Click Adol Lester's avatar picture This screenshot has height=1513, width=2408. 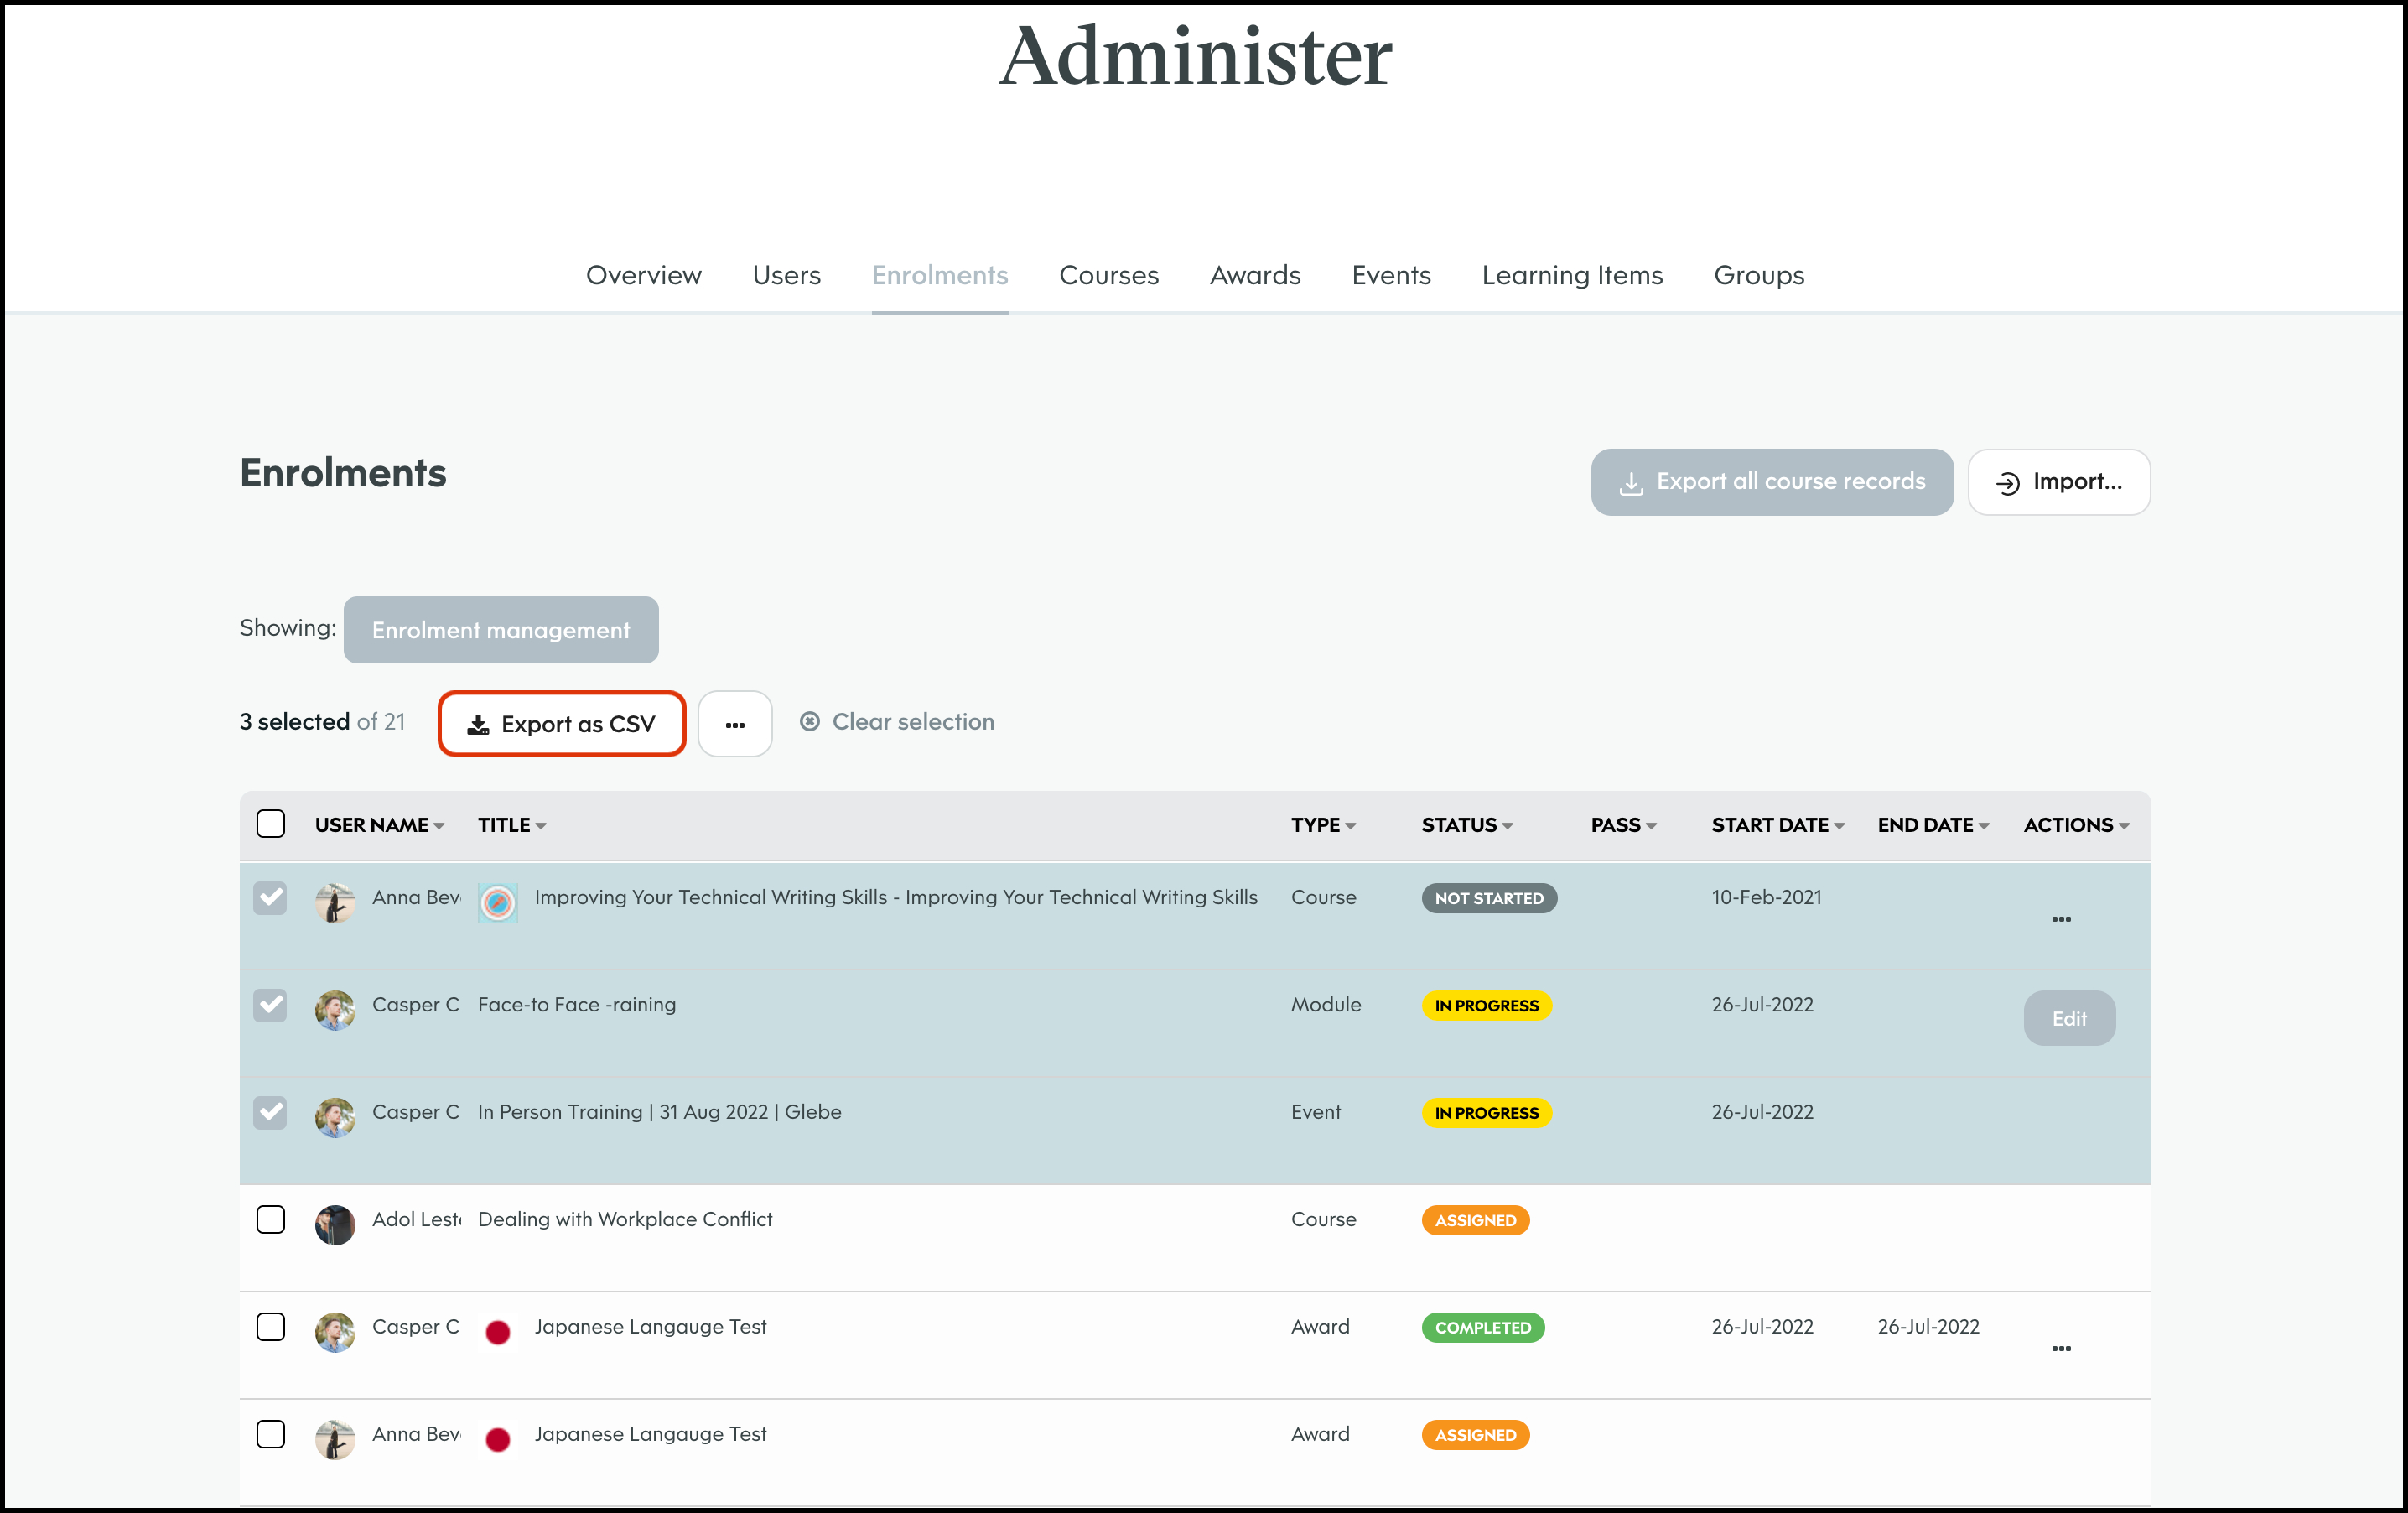(x=335, y=1224)
